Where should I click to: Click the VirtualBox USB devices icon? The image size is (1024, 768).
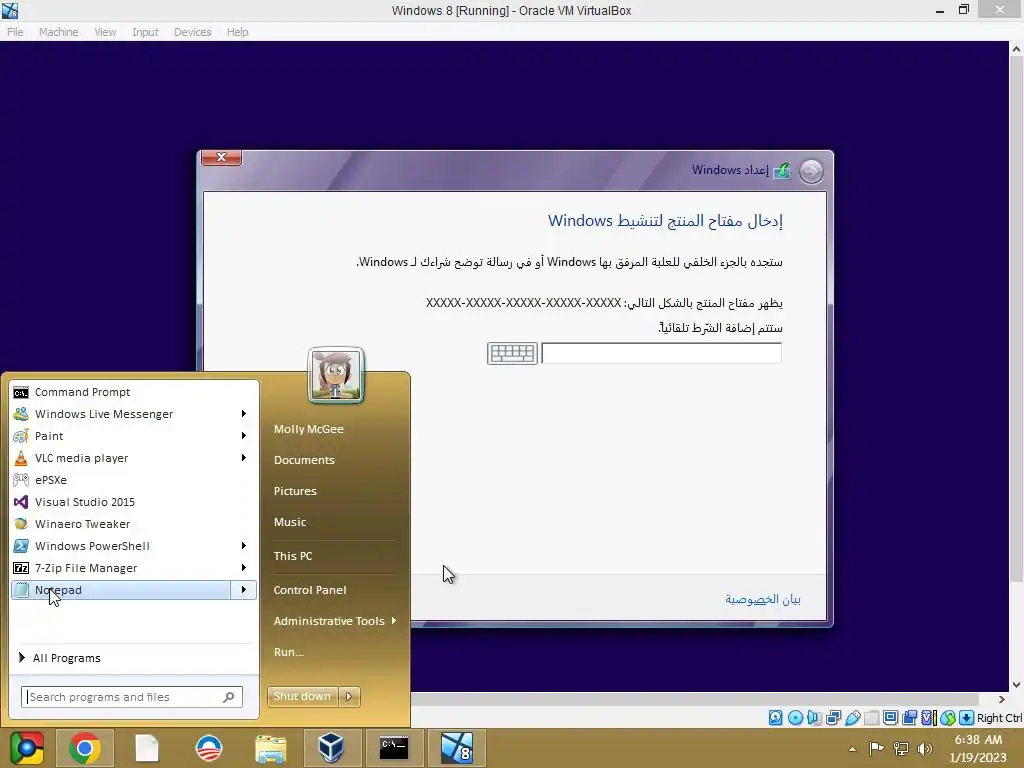[852, 718]
